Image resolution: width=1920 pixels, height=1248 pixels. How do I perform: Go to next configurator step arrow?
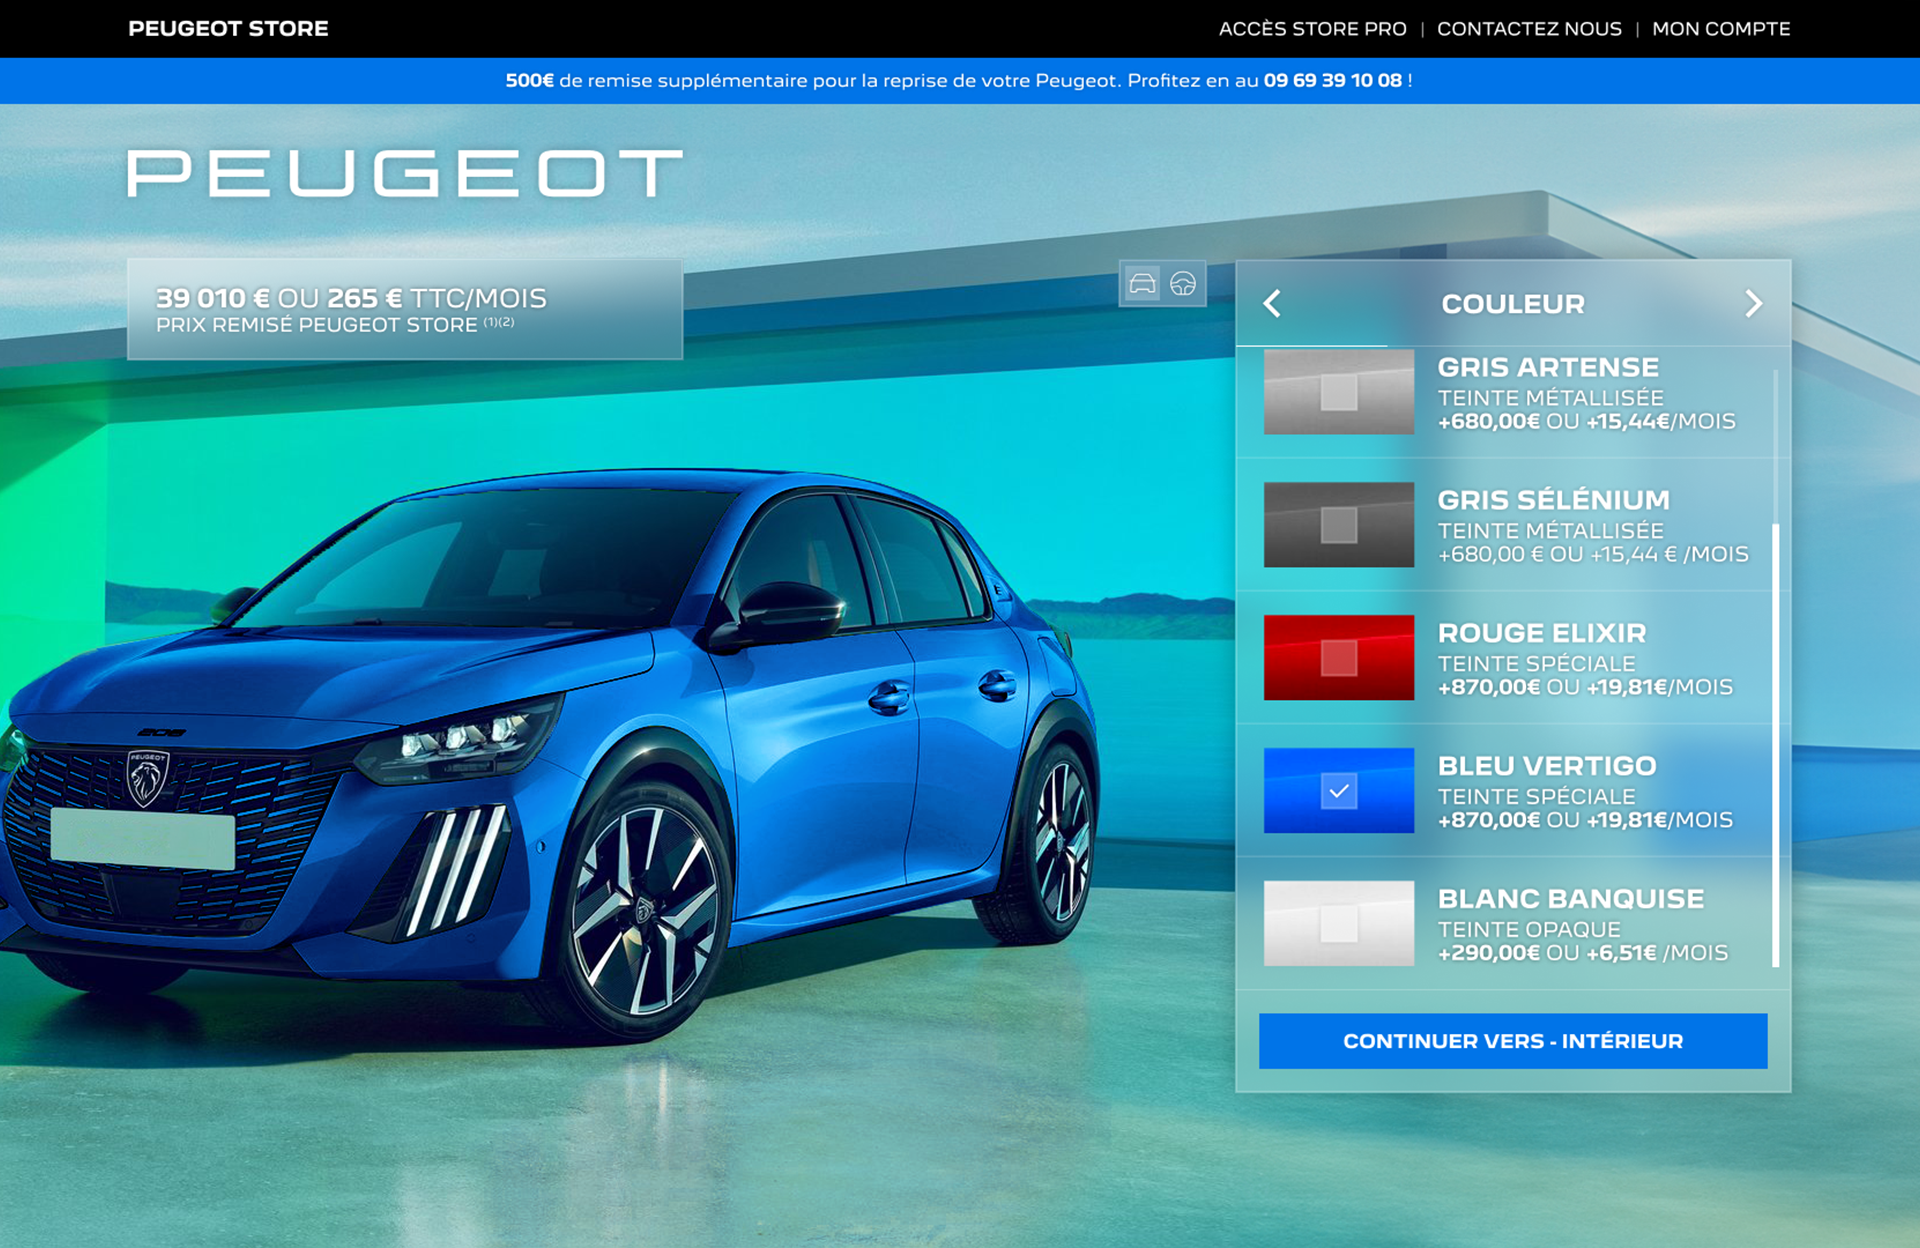(1753, 304)
